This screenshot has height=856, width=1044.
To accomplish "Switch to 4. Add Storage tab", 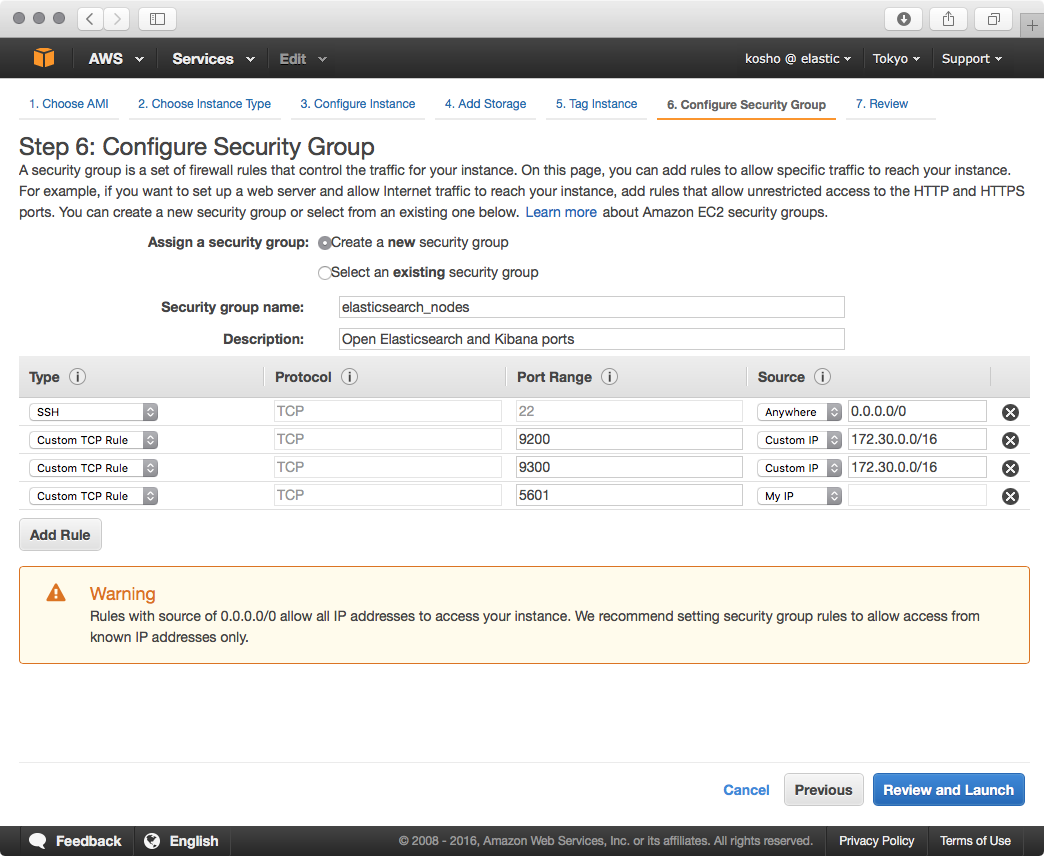I will 485,104.
